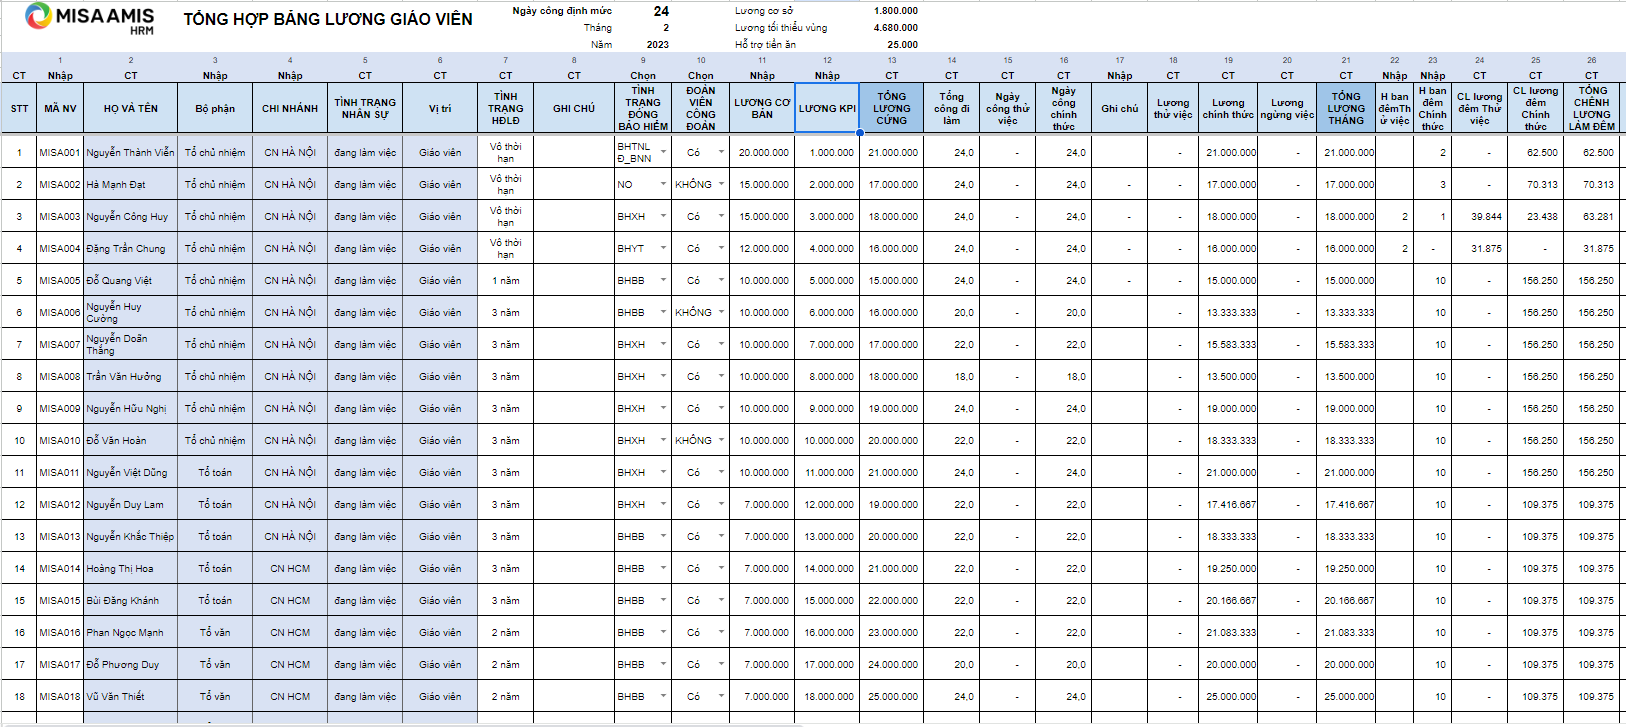Expand KHÔNG union dropdown in Hà Mạnh Đạt row

[x=721, y=185]
